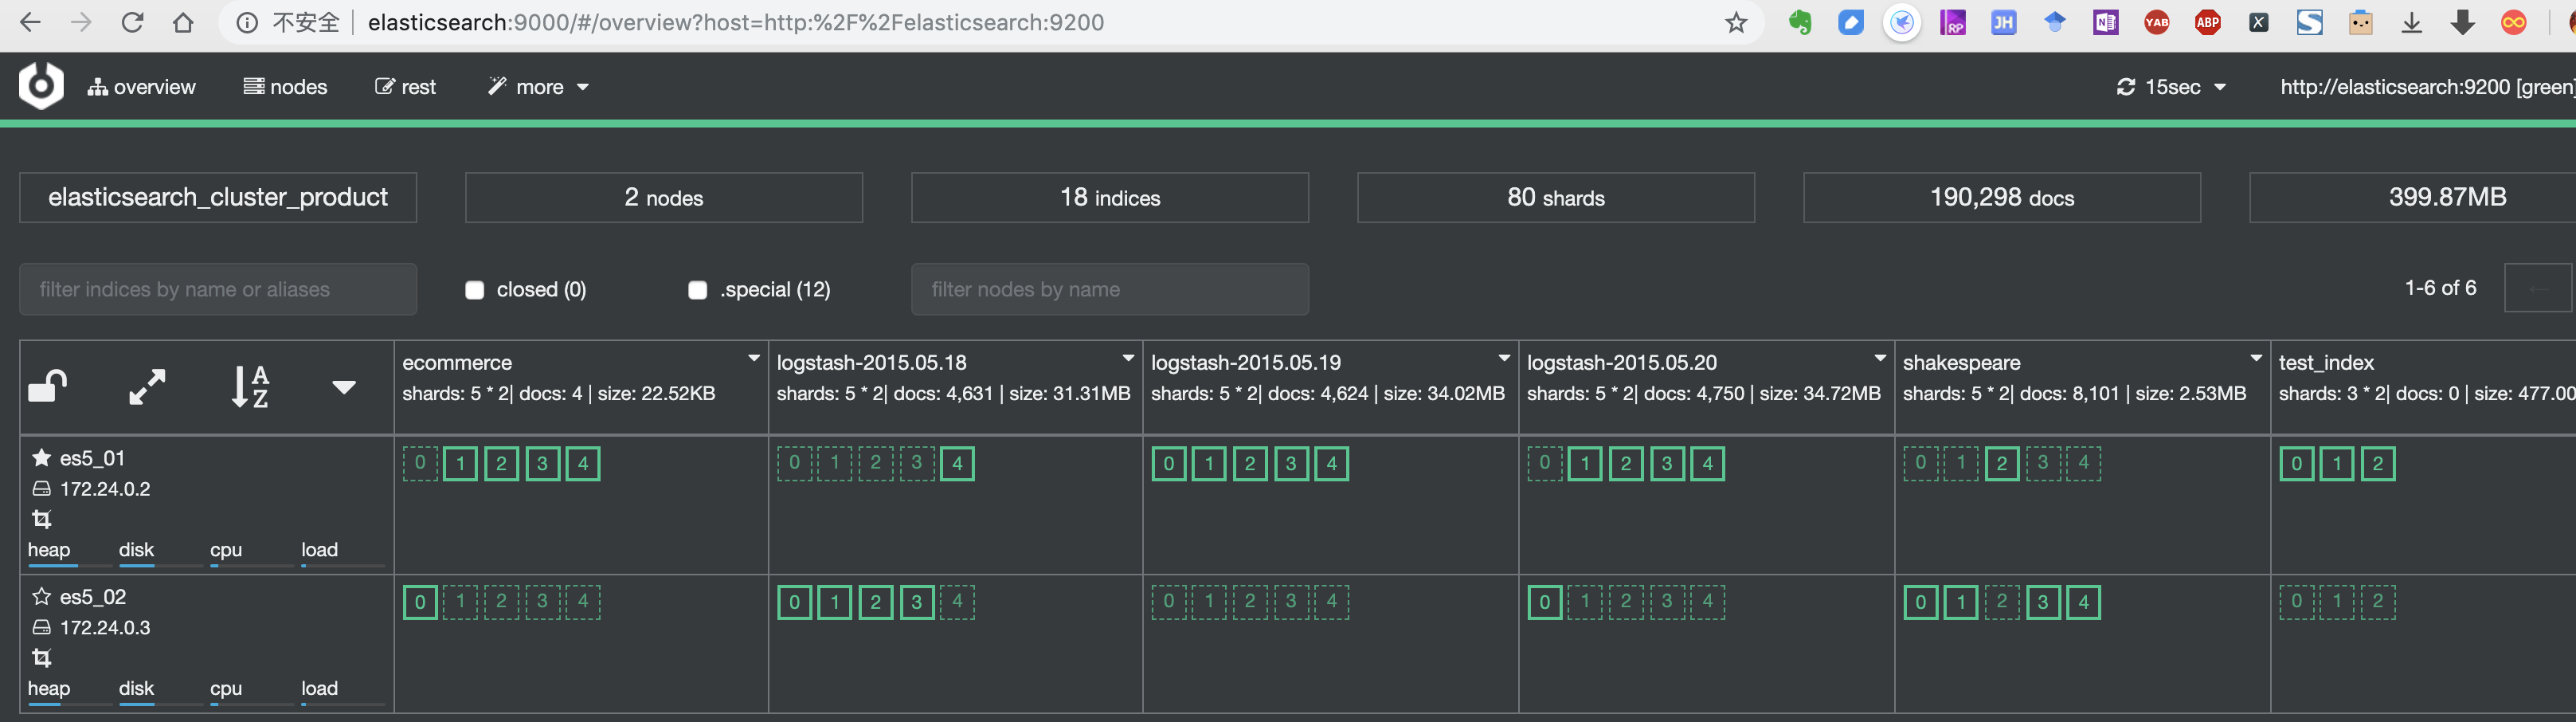Click the crop-like icon under es5_01
Screen dimensions: 2576x722
(41, 519)
